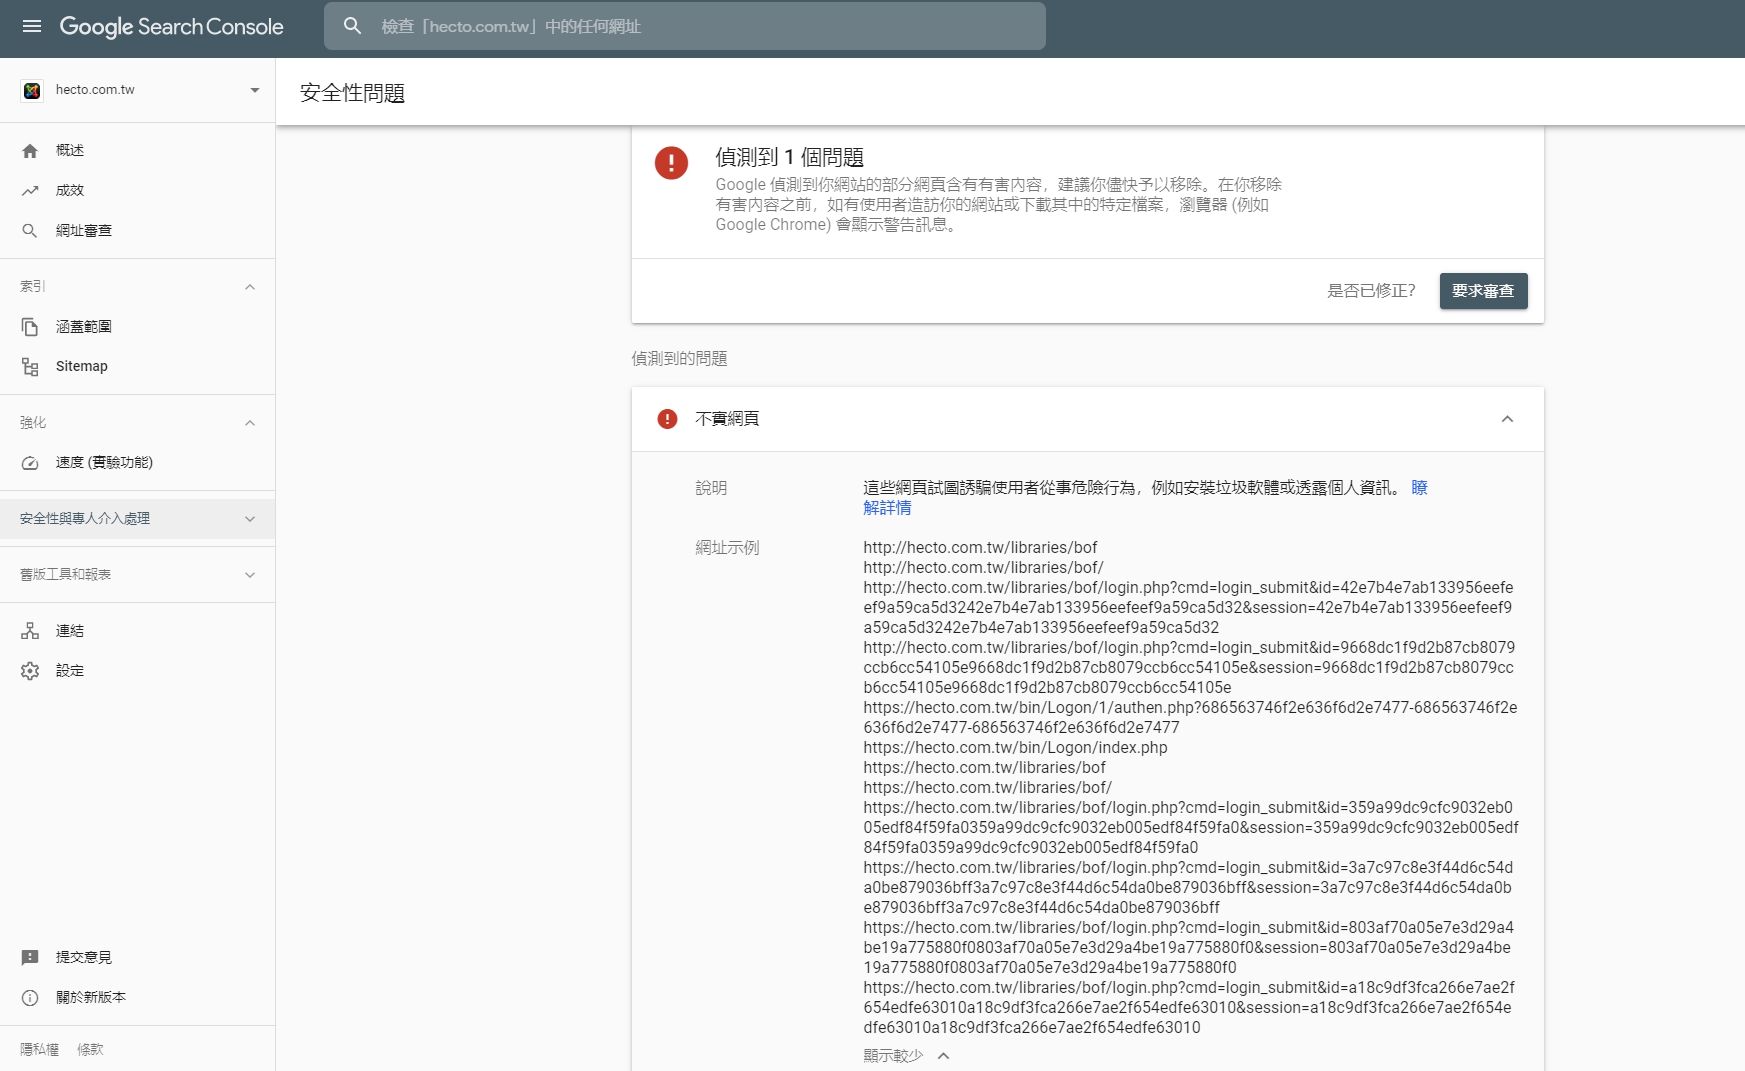Open the navigation hamburger menu
1745x1071 pixels.
point(32,27)
